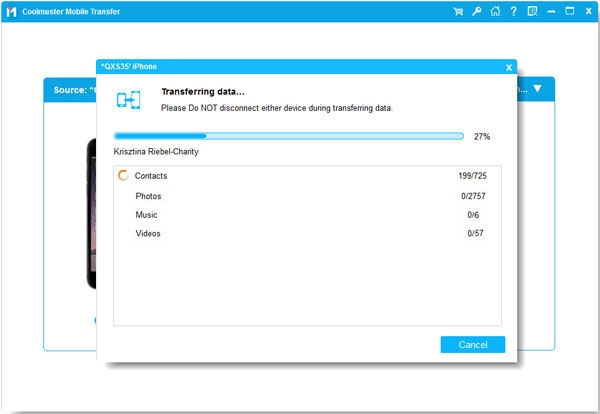Image resolution: width=600 pixels, height=414 pixels.
Task: Click Krisztina Riebel-Charity current item text
Action: pos(156,152)
